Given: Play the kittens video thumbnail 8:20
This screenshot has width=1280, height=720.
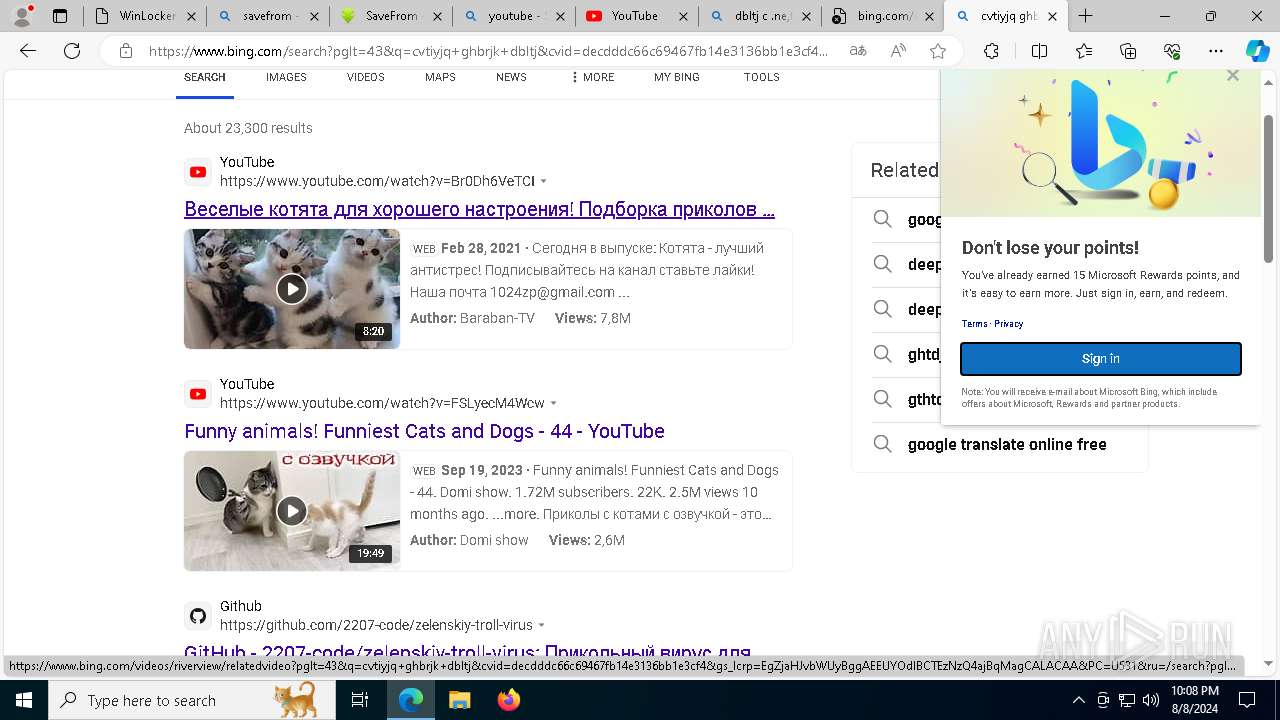Looking at the screenshot, I should click(x=292, y=289).
